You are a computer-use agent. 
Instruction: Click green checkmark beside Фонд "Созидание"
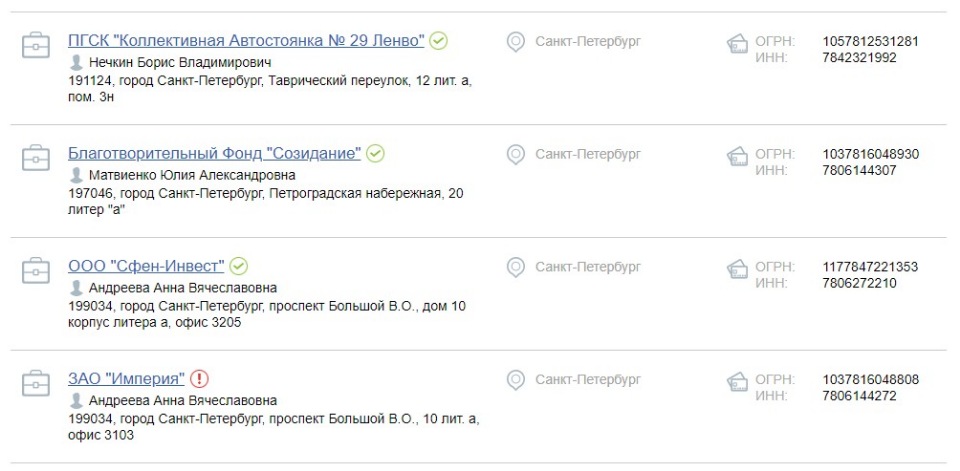(x=375, y=154)
